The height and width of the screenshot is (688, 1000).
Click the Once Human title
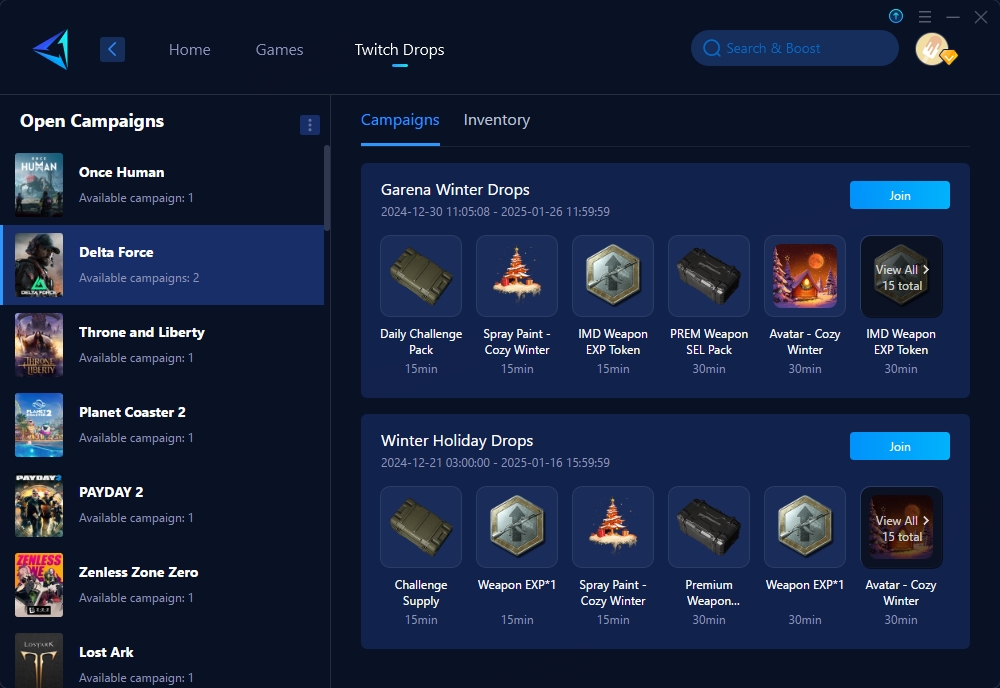pos(122,172)
